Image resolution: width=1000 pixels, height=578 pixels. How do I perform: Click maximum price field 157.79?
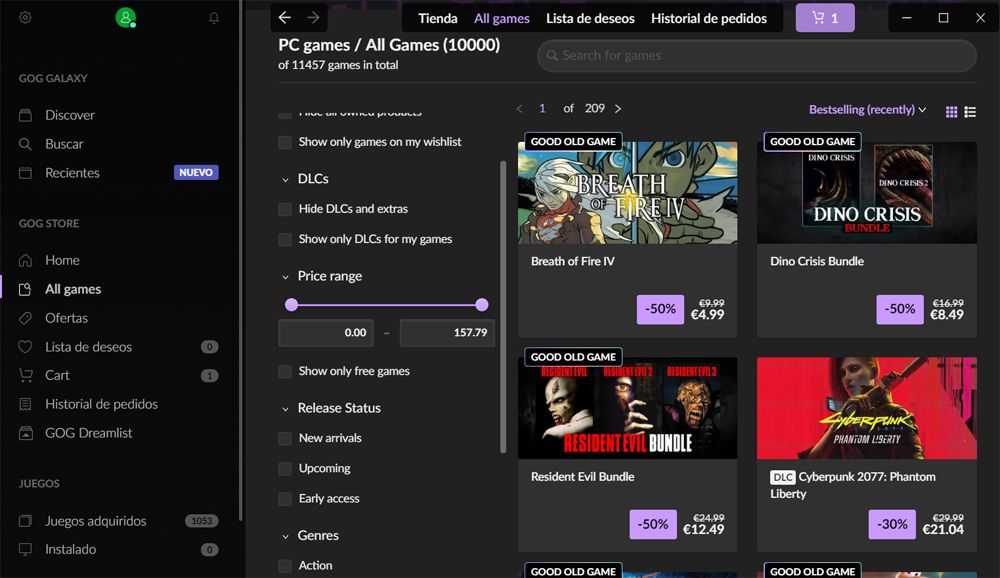pos(447,333)
